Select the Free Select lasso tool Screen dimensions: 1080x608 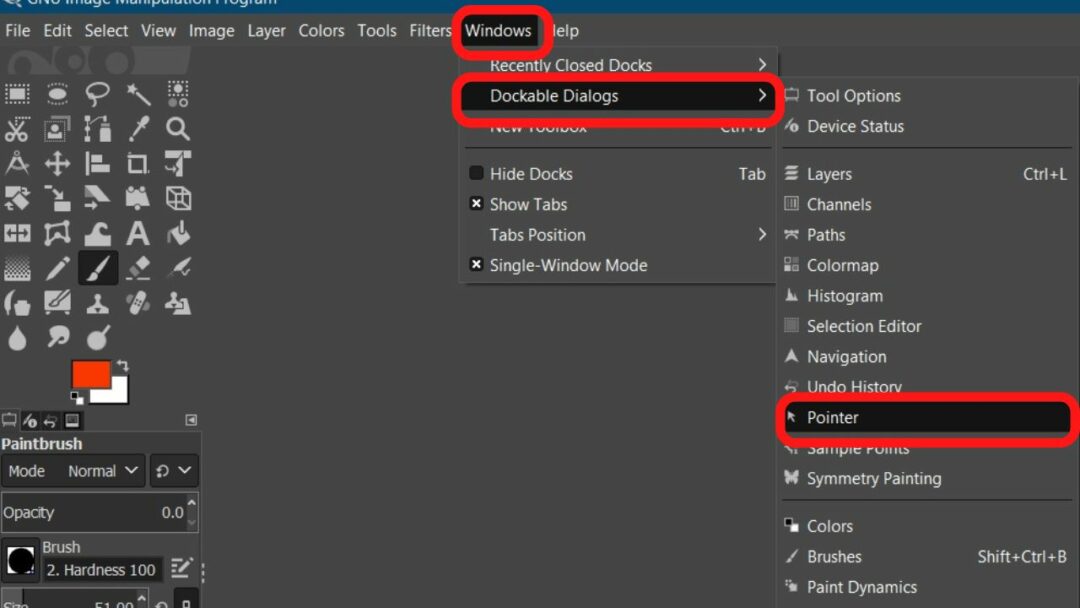pyautogui.click(x=98, y=94)
